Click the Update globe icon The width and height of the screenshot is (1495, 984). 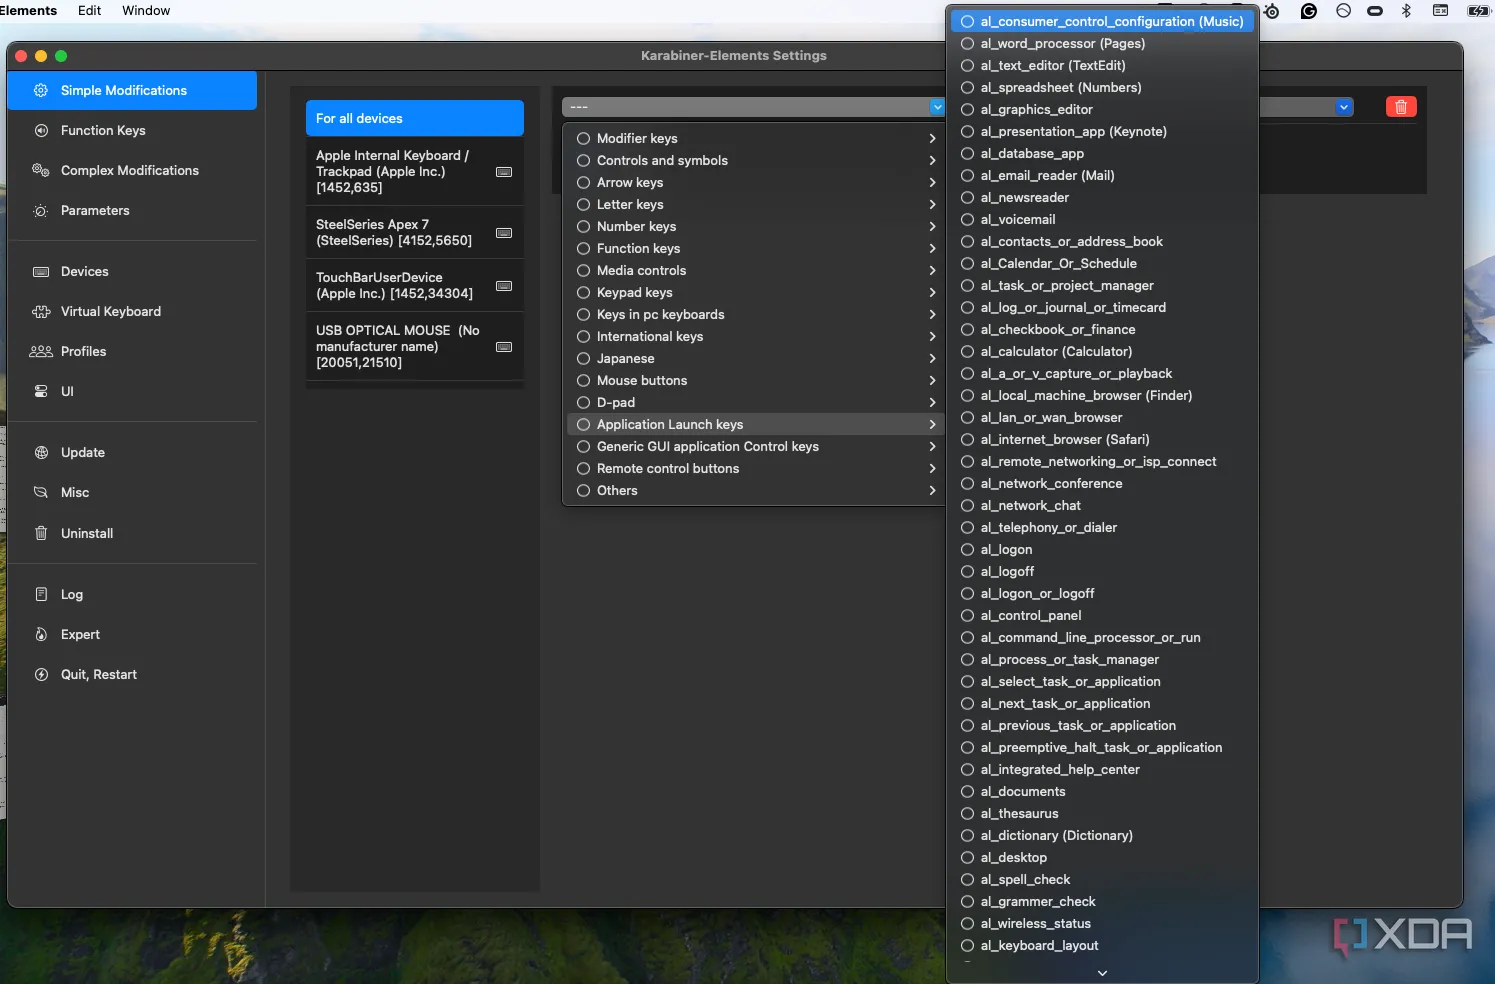click(x=41, y=452)
